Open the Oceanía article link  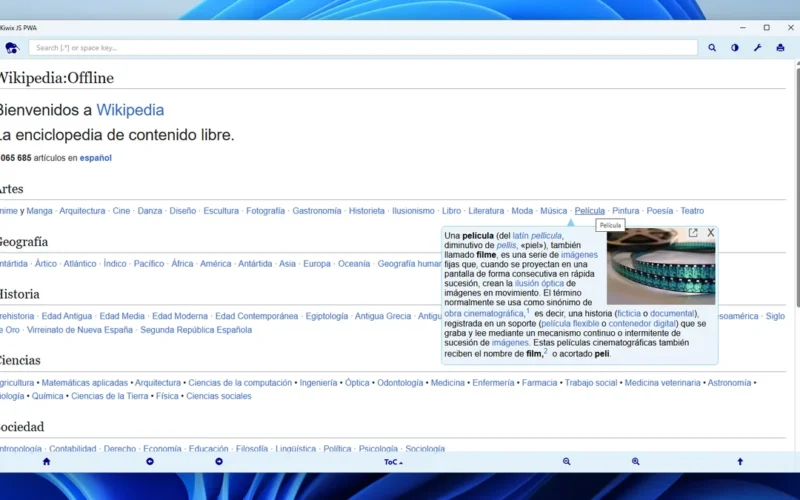(x=354, y=264)
